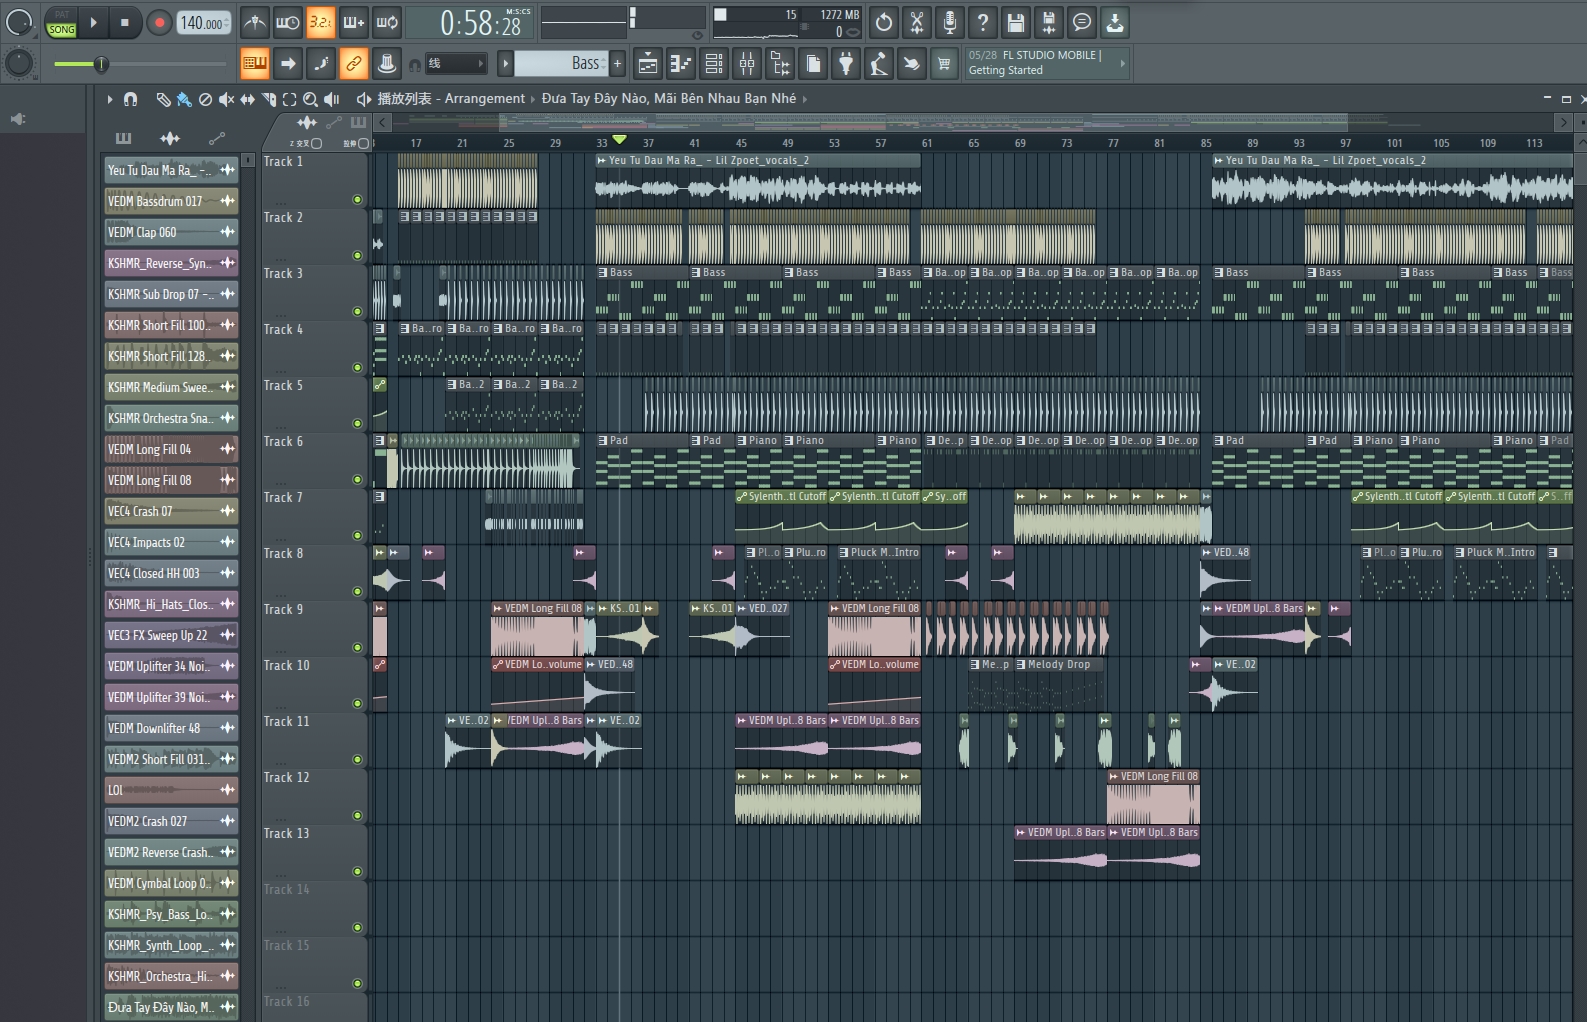Stop playback with the stop button
This screenshot has height=1022, width=1587.
click(124, 22)
